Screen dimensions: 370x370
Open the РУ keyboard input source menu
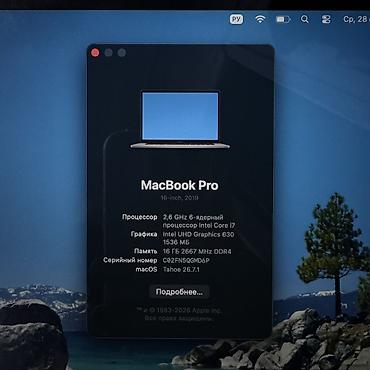[236, 19]
